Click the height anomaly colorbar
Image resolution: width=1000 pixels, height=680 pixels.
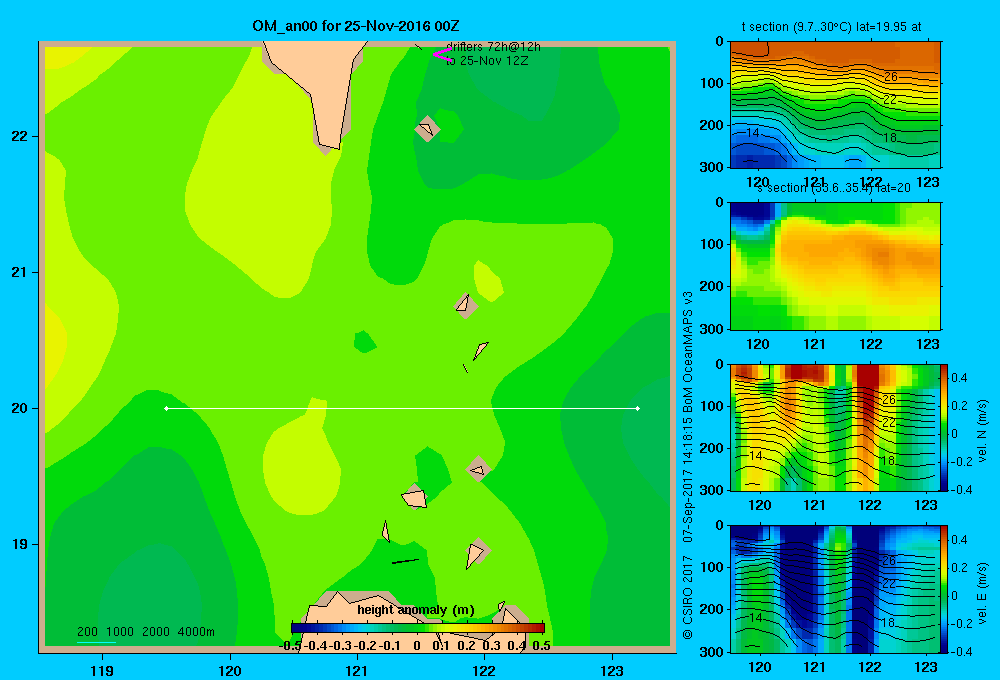click(418, 628)
